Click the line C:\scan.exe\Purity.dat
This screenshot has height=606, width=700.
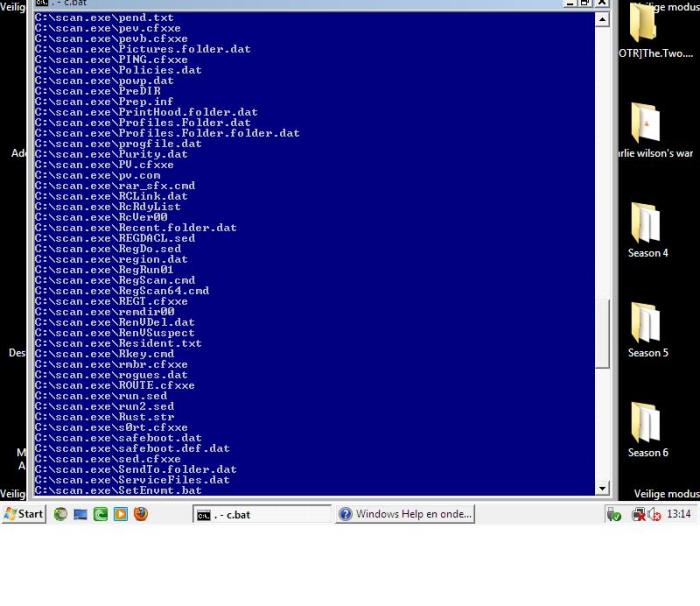click(x=111, y=154)
